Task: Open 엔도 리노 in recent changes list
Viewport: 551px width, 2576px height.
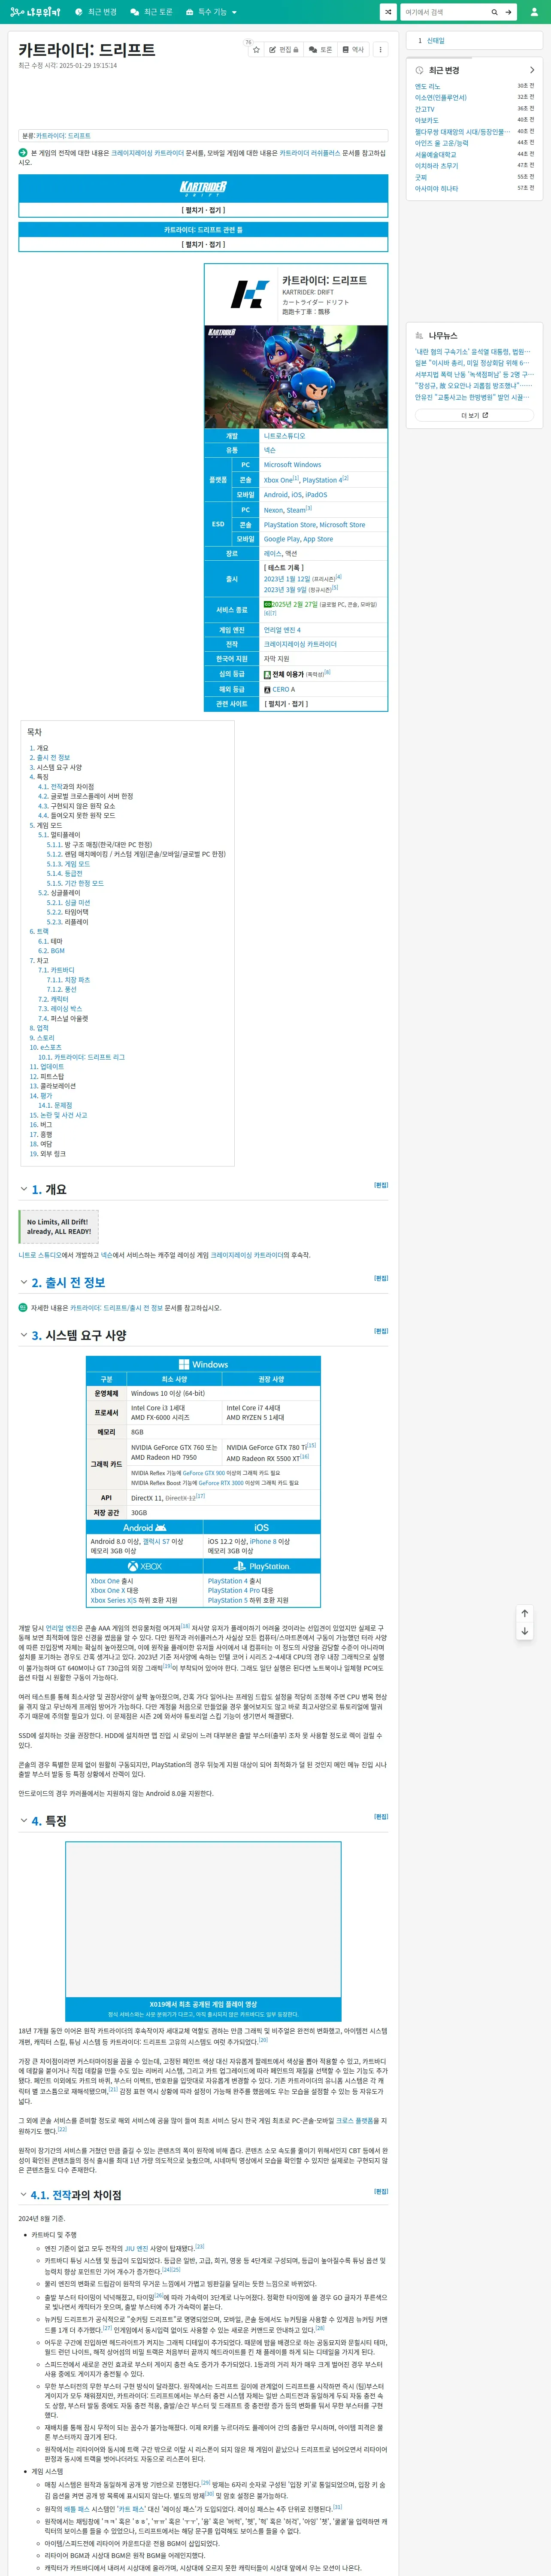Action: click(427, 86)
